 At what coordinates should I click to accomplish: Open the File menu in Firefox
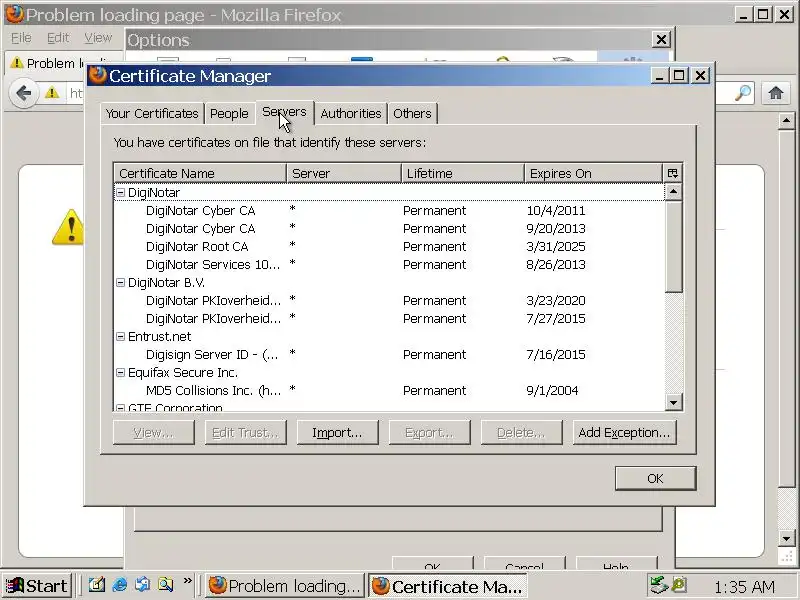tap(21, 38)
